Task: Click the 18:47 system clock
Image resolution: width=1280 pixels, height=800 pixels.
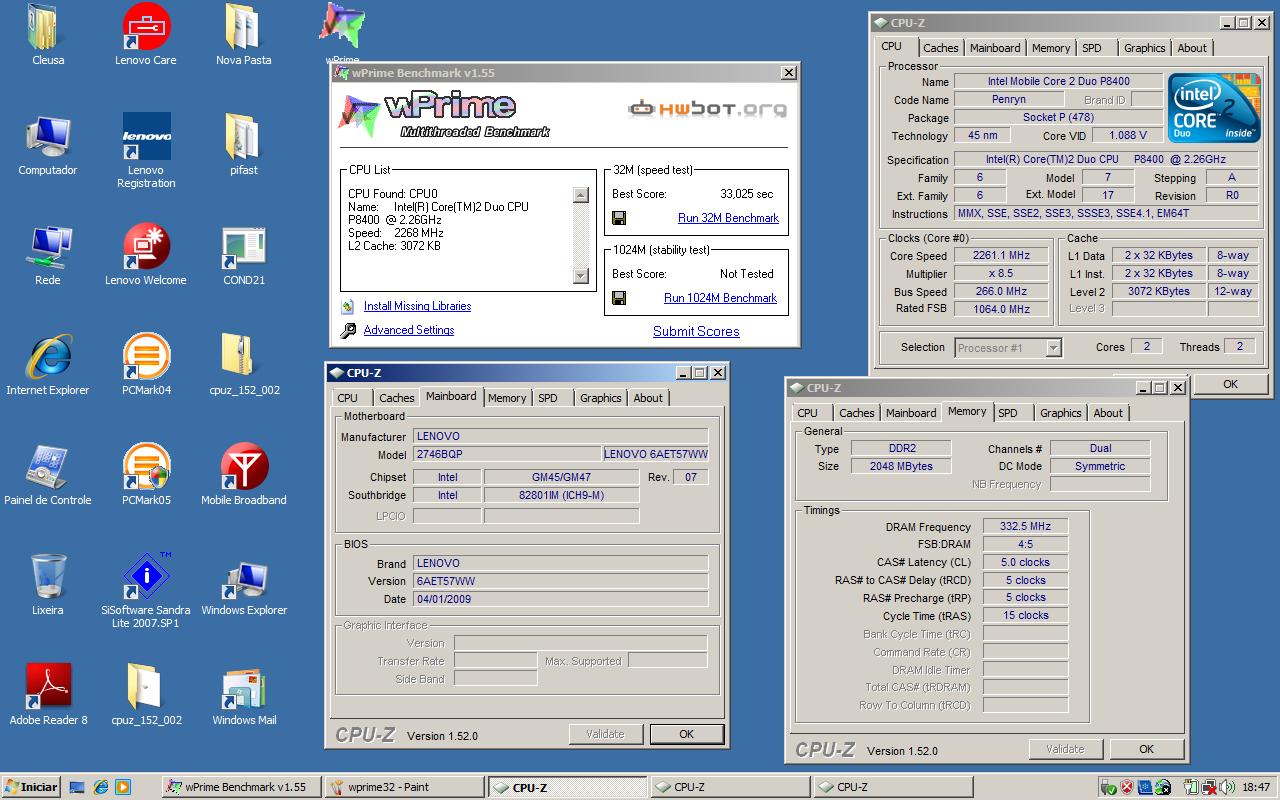Action: pyautogui.click(x=1255, y=787)
